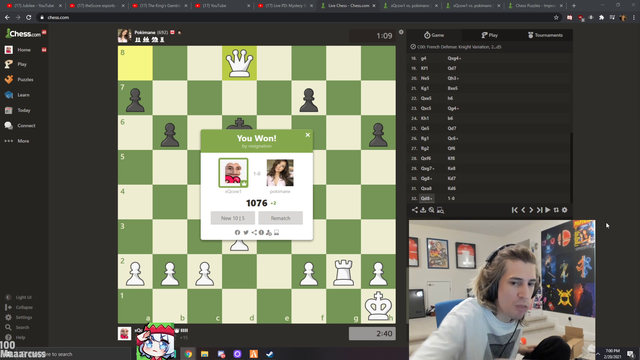Open Home in Chess.com sidebar
This screenshot has height=360, width=640.
[24, 50]
